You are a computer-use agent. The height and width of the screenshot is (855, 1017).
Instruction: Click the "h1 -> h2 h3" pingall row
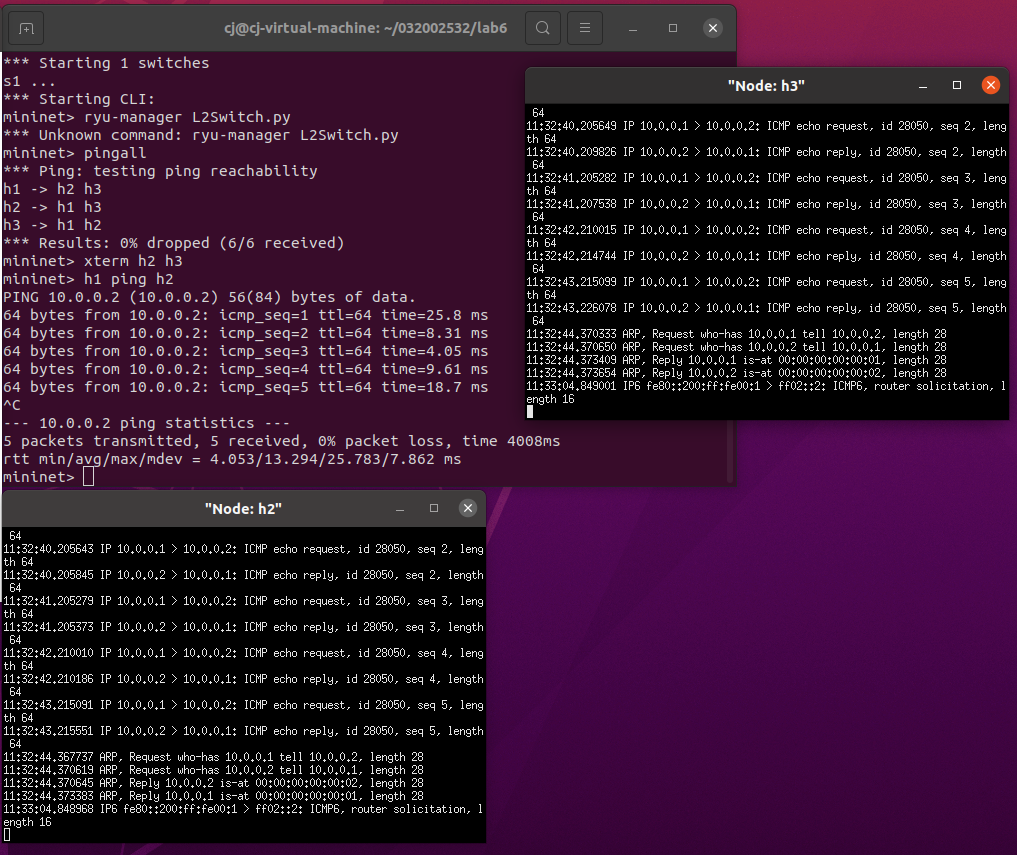click(x=52, y=189)
